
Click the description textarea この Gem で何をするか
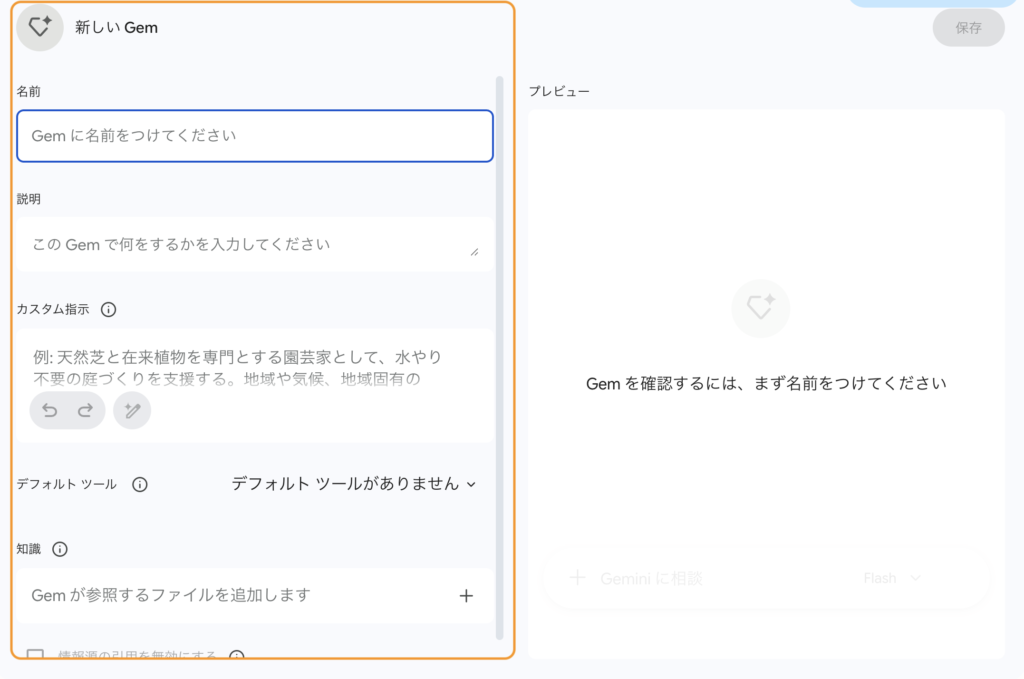coord(255,244)
